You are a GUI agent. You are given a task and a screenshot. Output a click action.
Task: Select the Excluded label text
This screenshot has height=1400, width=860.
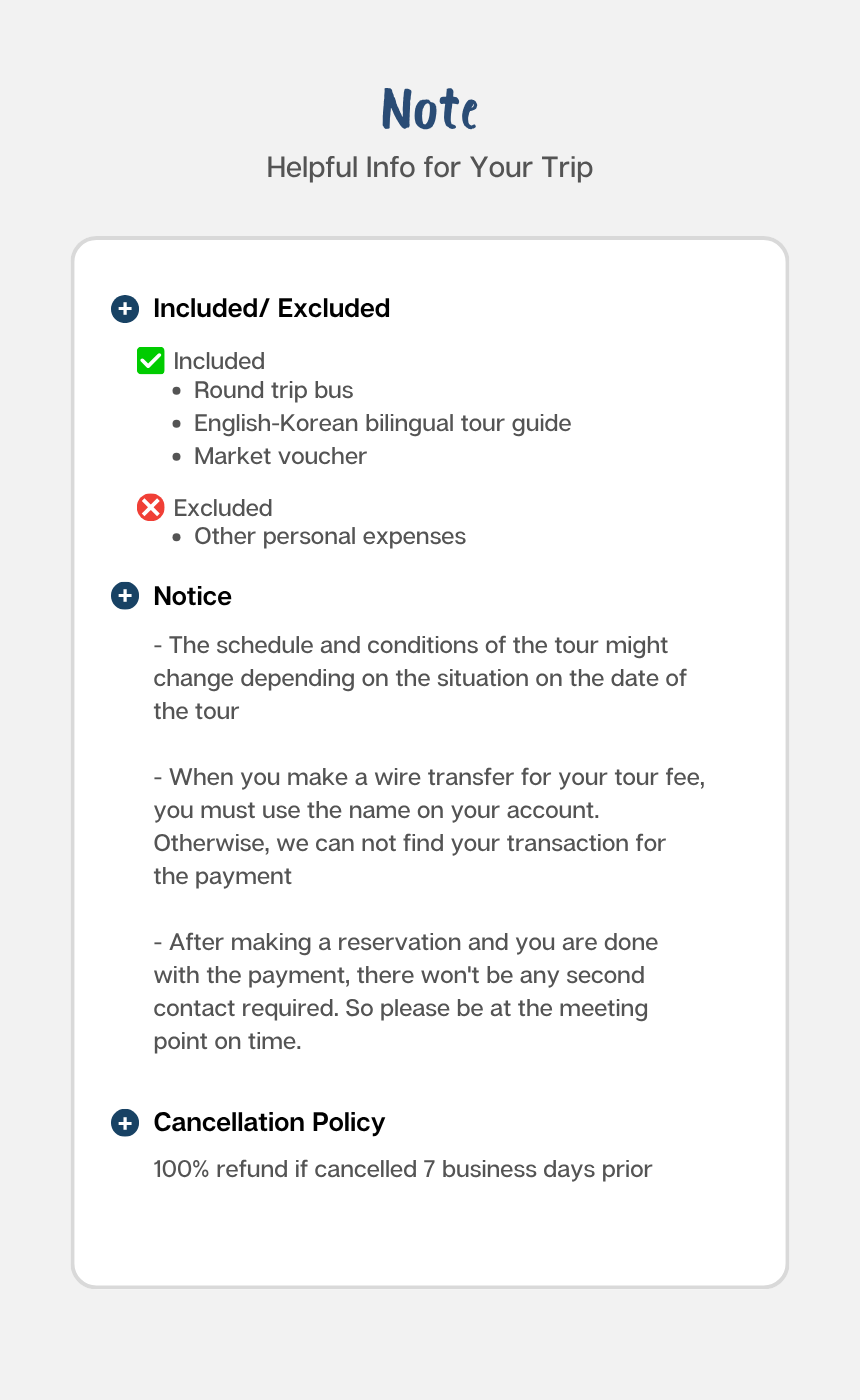click(x=223, y=508)
